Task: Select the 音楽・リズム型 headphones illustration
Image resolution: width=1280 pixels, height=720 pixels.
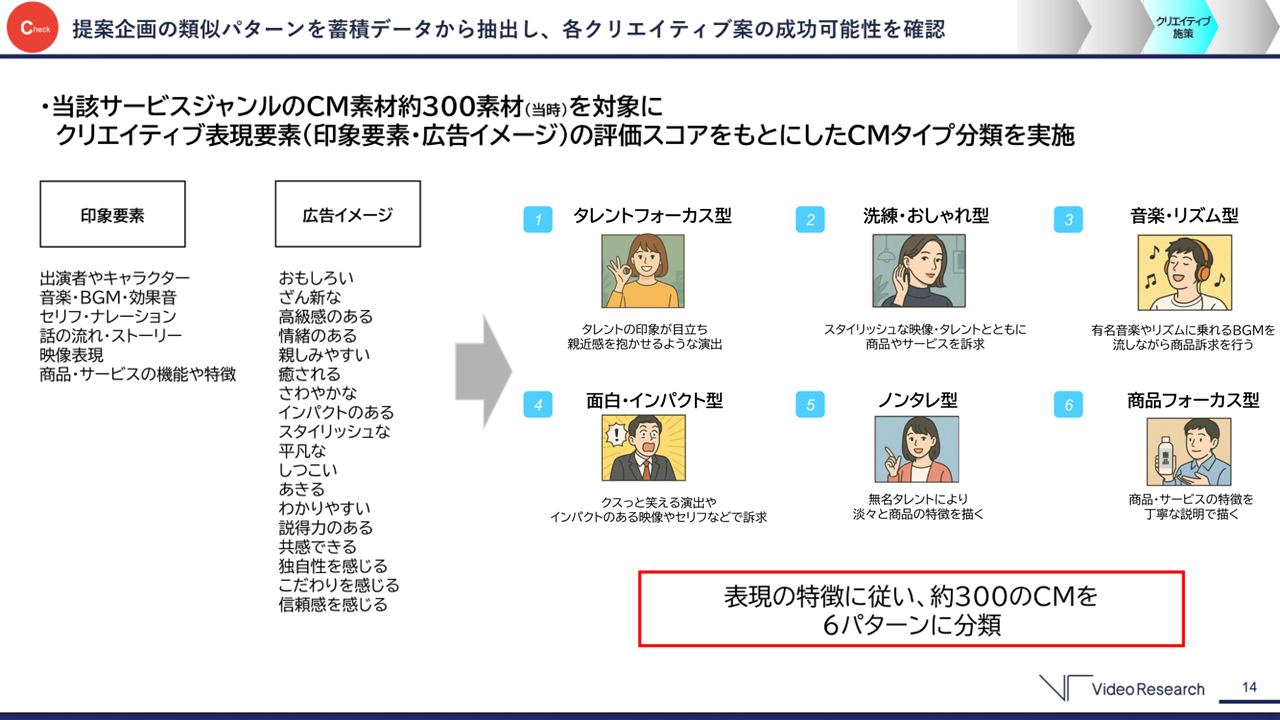Action: tap(1184, 273)
